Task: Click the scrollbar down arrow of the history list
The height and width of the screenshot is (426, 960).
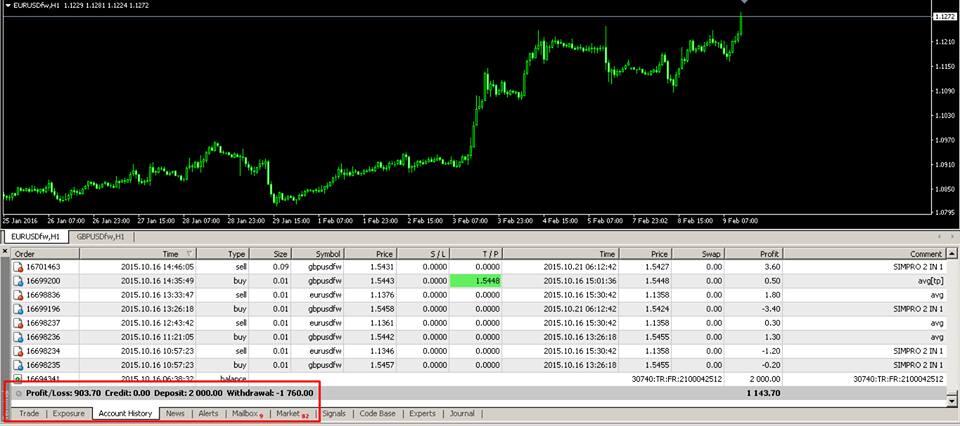Action: click(951, 402)
